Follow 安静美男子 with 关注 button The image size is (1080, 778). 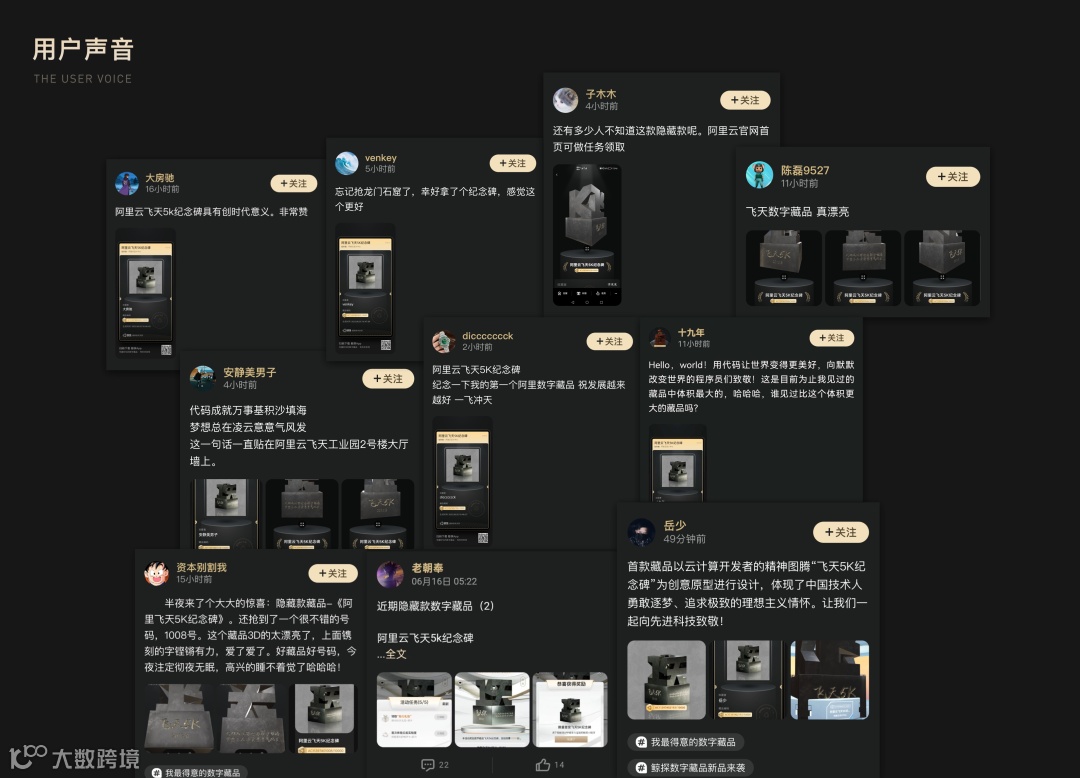(x=388, y=378)
